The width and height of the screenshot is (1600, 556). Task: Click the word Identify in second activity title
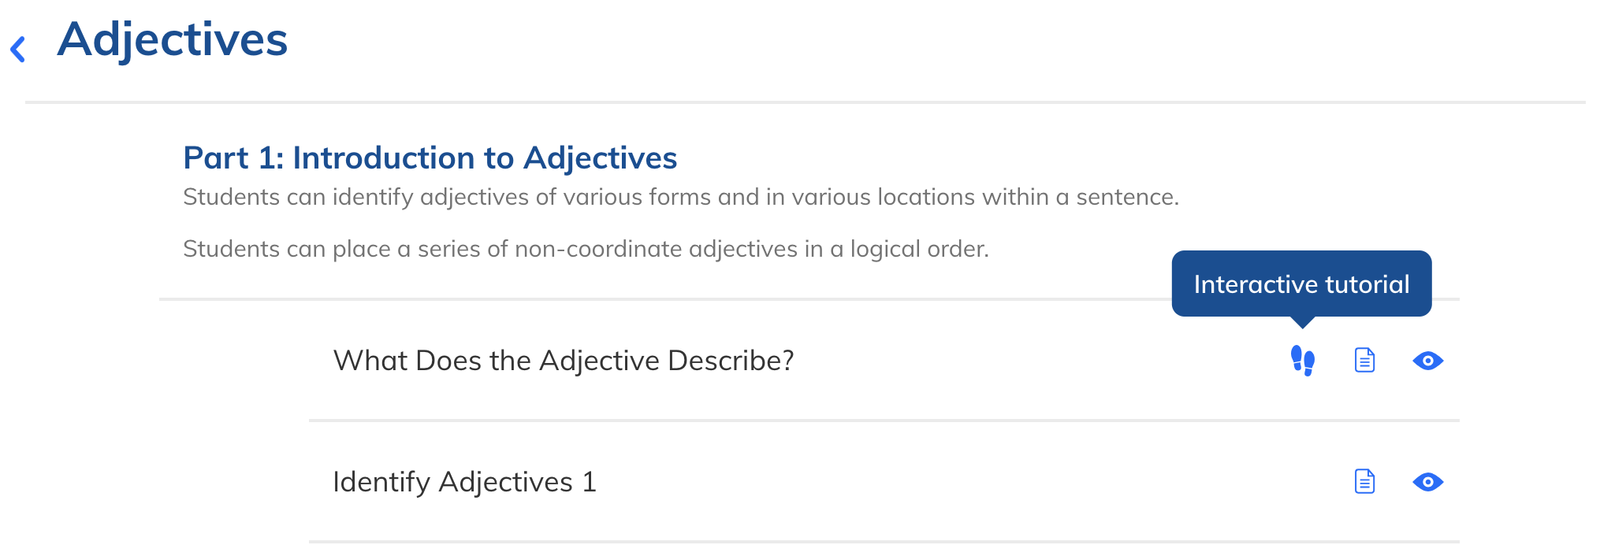pyautogui.click(x=382, y=483)
